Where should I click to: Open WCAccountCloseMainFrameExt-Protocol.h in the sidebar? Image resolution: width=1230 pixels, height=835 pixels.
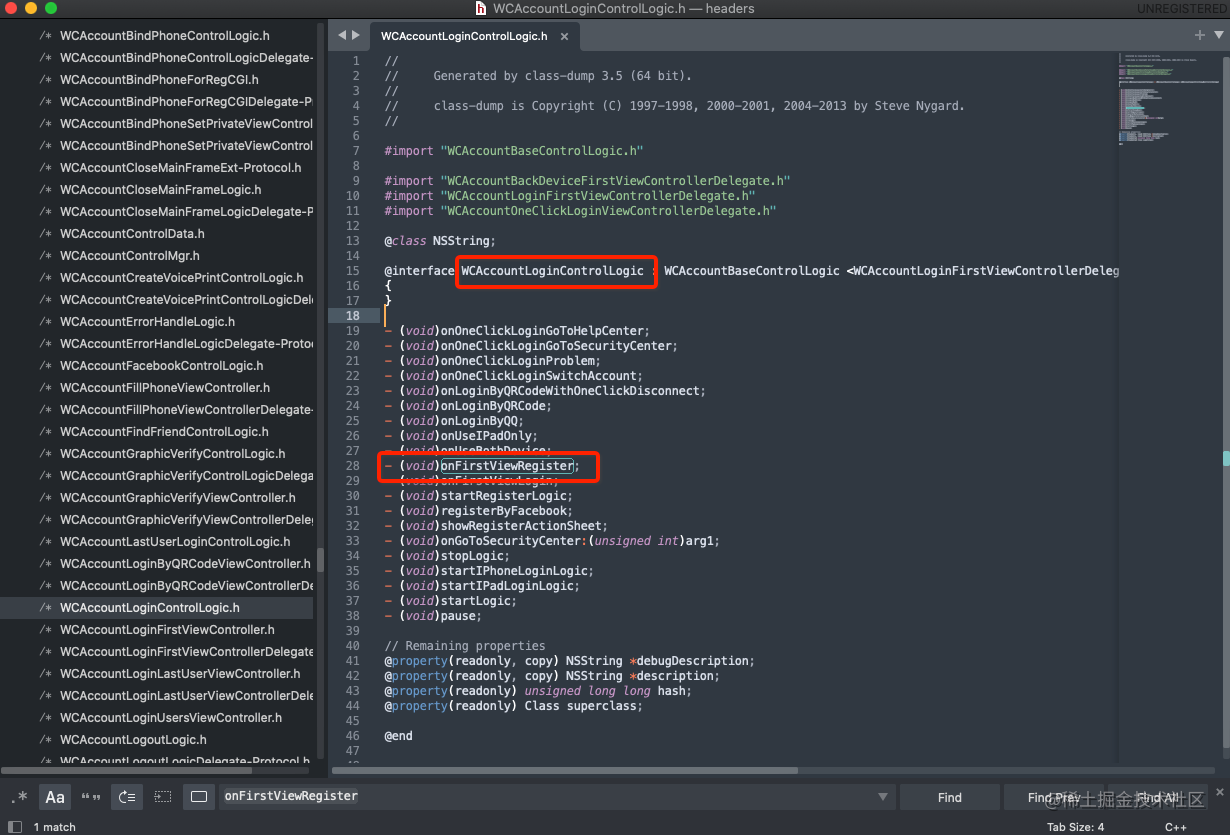[180, 168]
